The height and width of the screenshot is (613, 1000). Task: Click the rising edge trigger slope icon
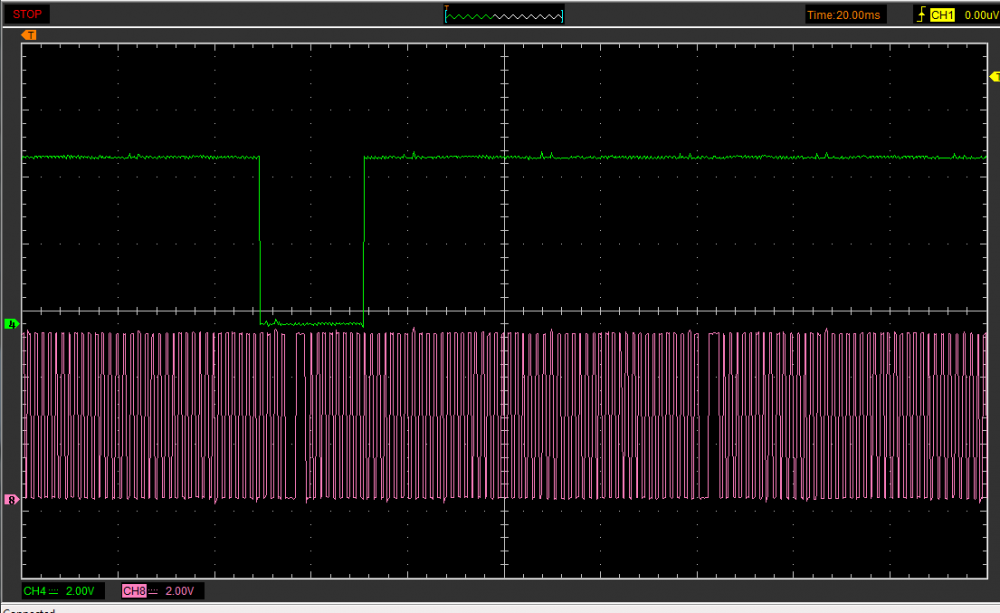click(x=921, y=15)
